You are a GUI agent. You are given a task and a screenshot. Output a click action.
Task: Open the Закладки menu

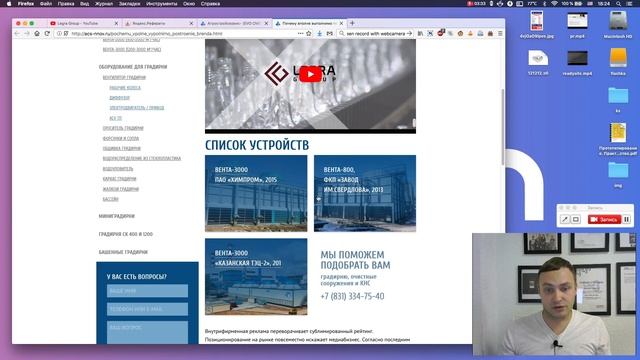pos(129,4)
